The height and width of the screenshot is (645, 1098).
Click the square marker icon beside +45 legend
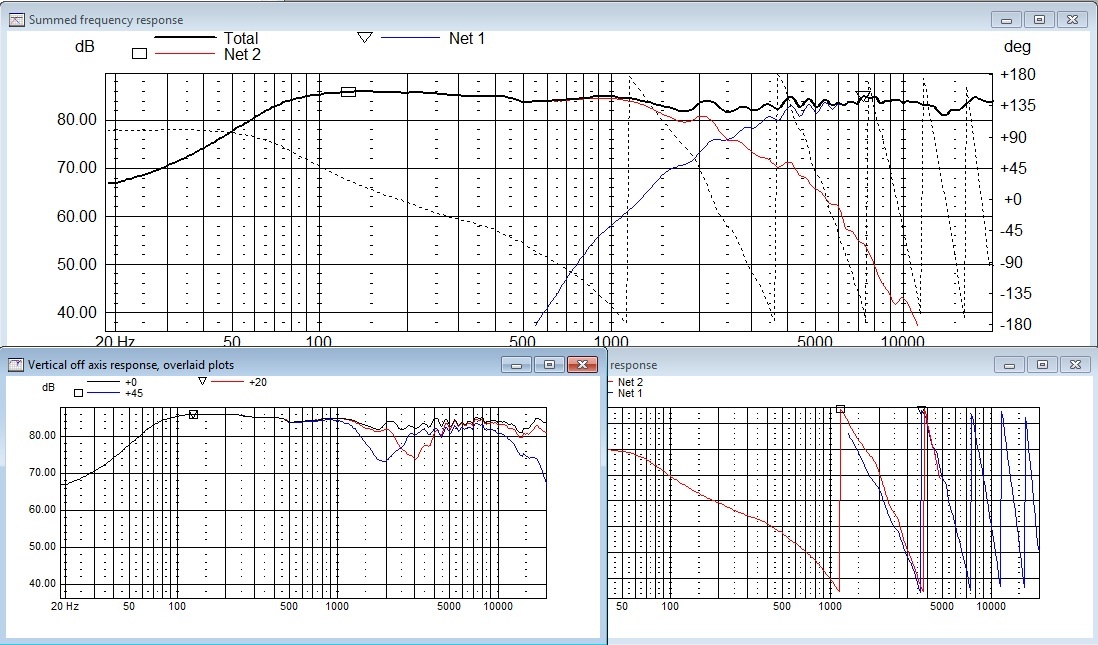point(78,393)
